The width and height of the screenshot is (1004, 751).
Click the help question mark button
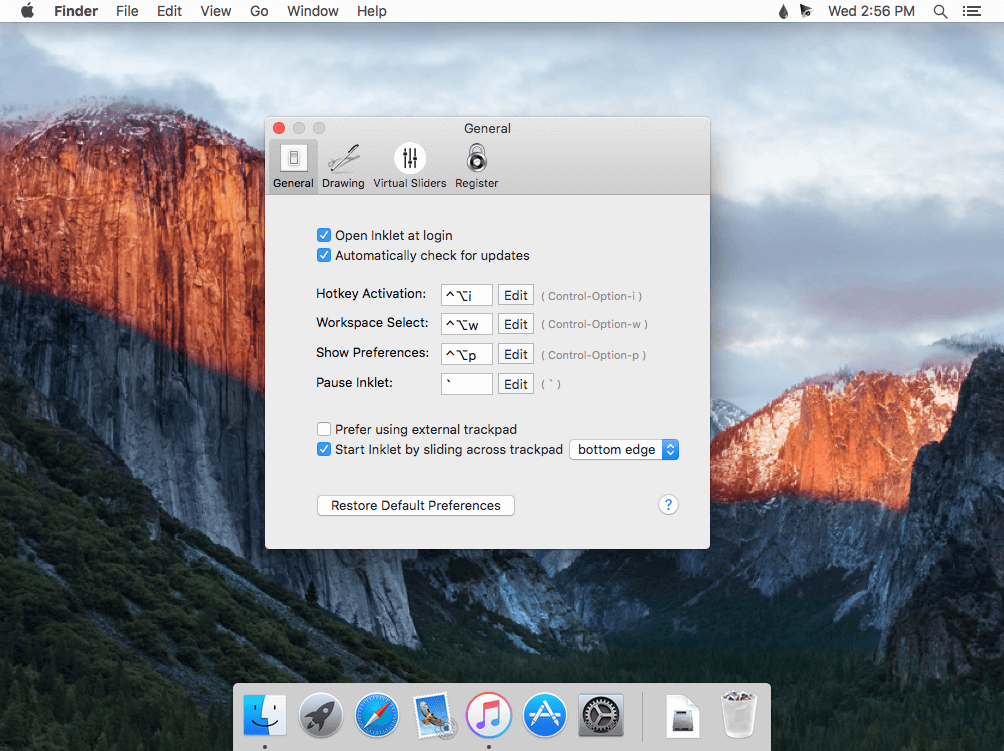pos(668,505)
